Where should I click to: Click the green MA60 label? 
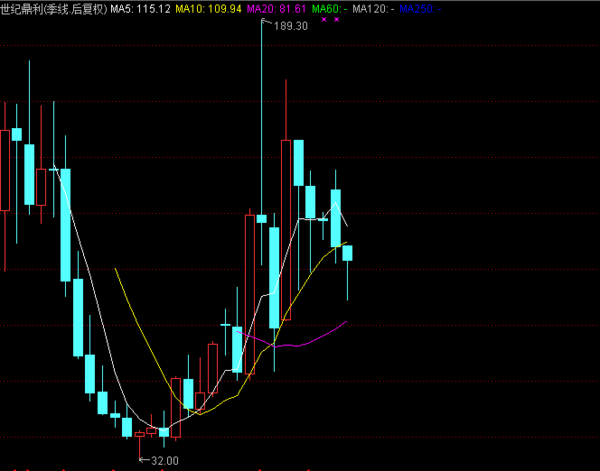click(x=329, y=9)
